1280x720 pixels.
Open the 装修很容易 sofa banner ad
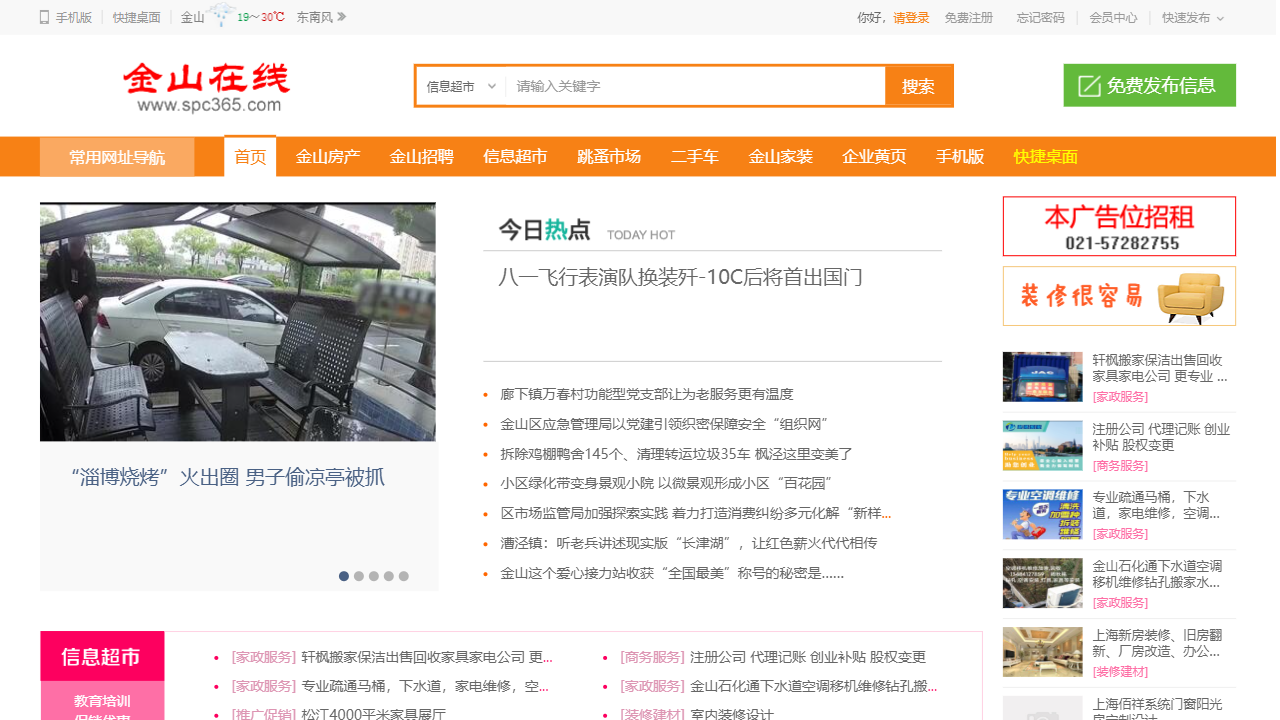tap(1119, 296)
